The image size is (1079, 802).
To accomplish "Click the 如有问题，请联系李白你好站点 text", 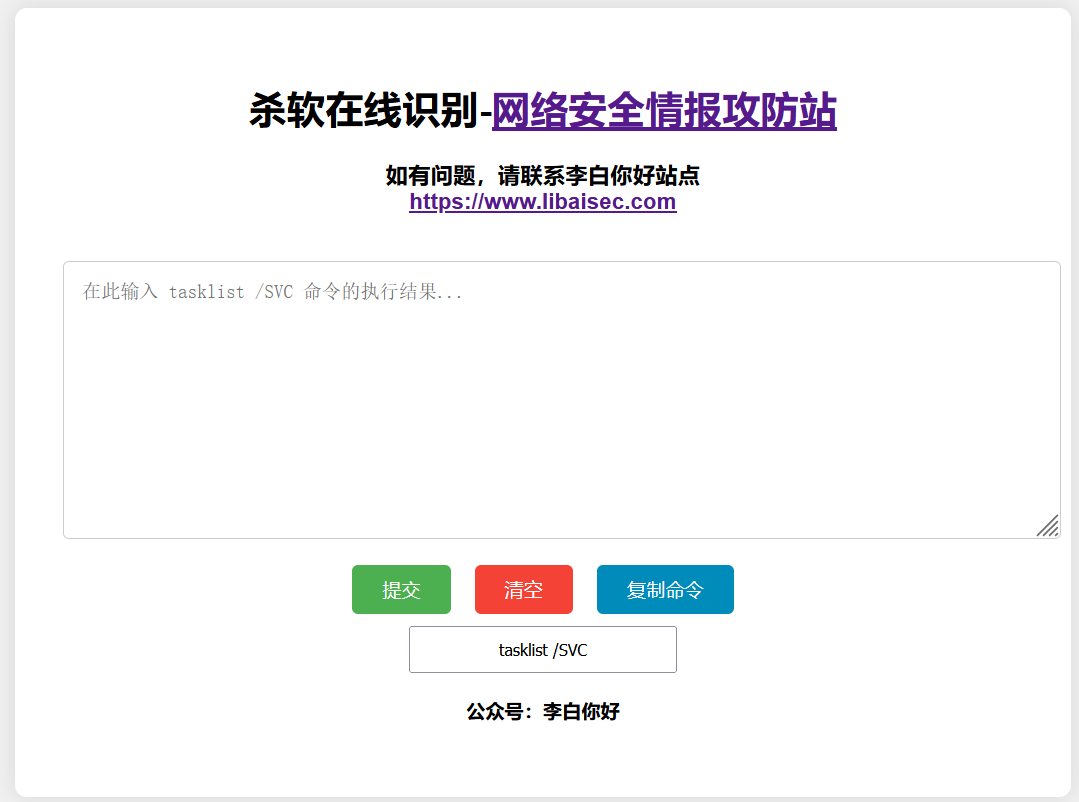I will [x=543, y=176].
